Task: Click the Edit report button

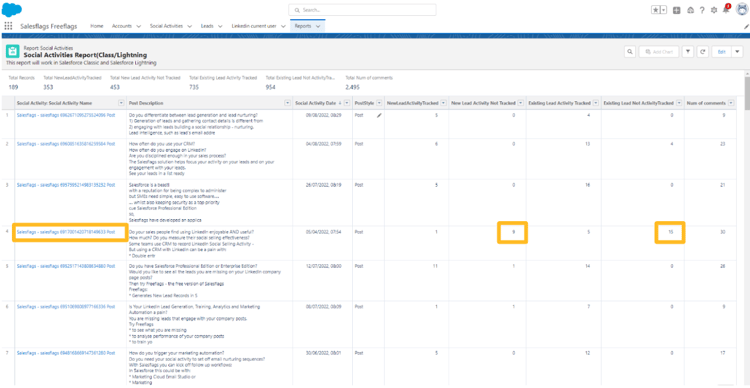Action: point(721,52)
